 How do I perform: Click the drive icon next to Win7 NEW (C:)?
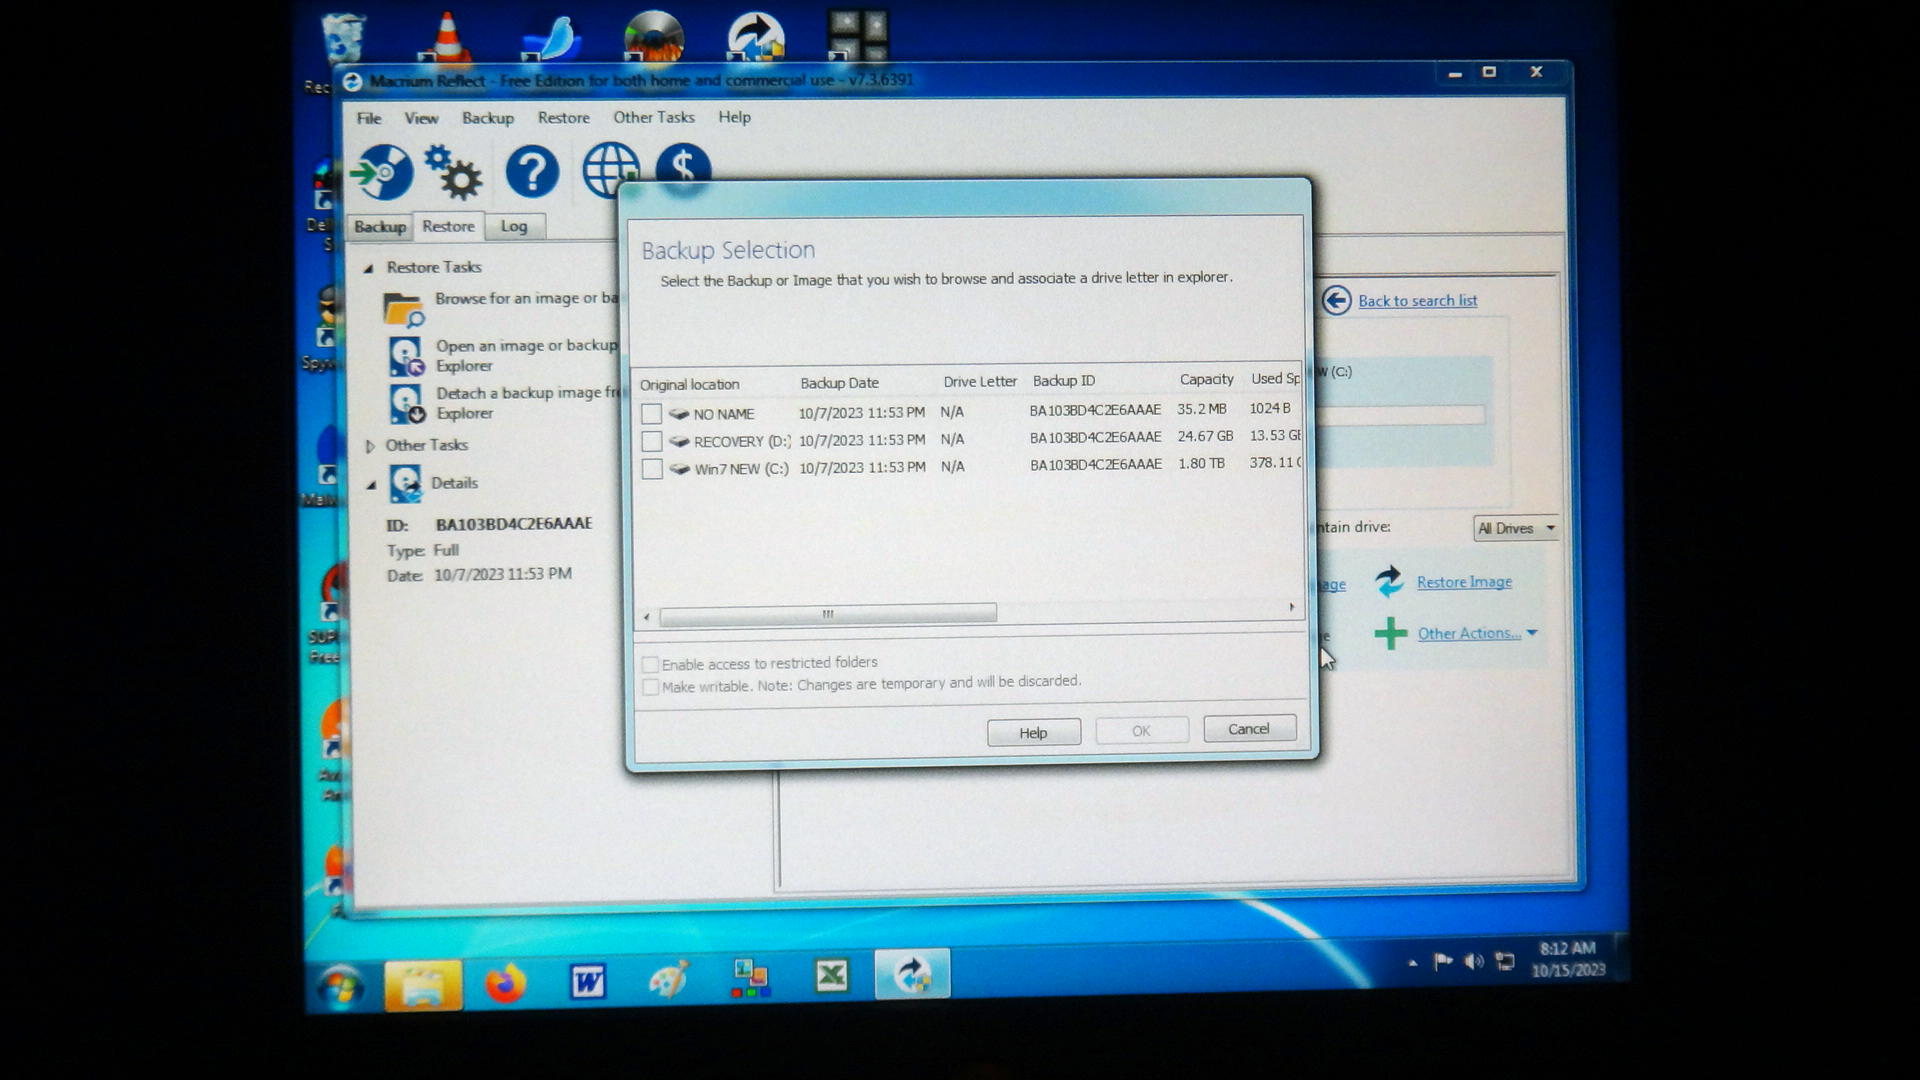[x=679, y=469]
